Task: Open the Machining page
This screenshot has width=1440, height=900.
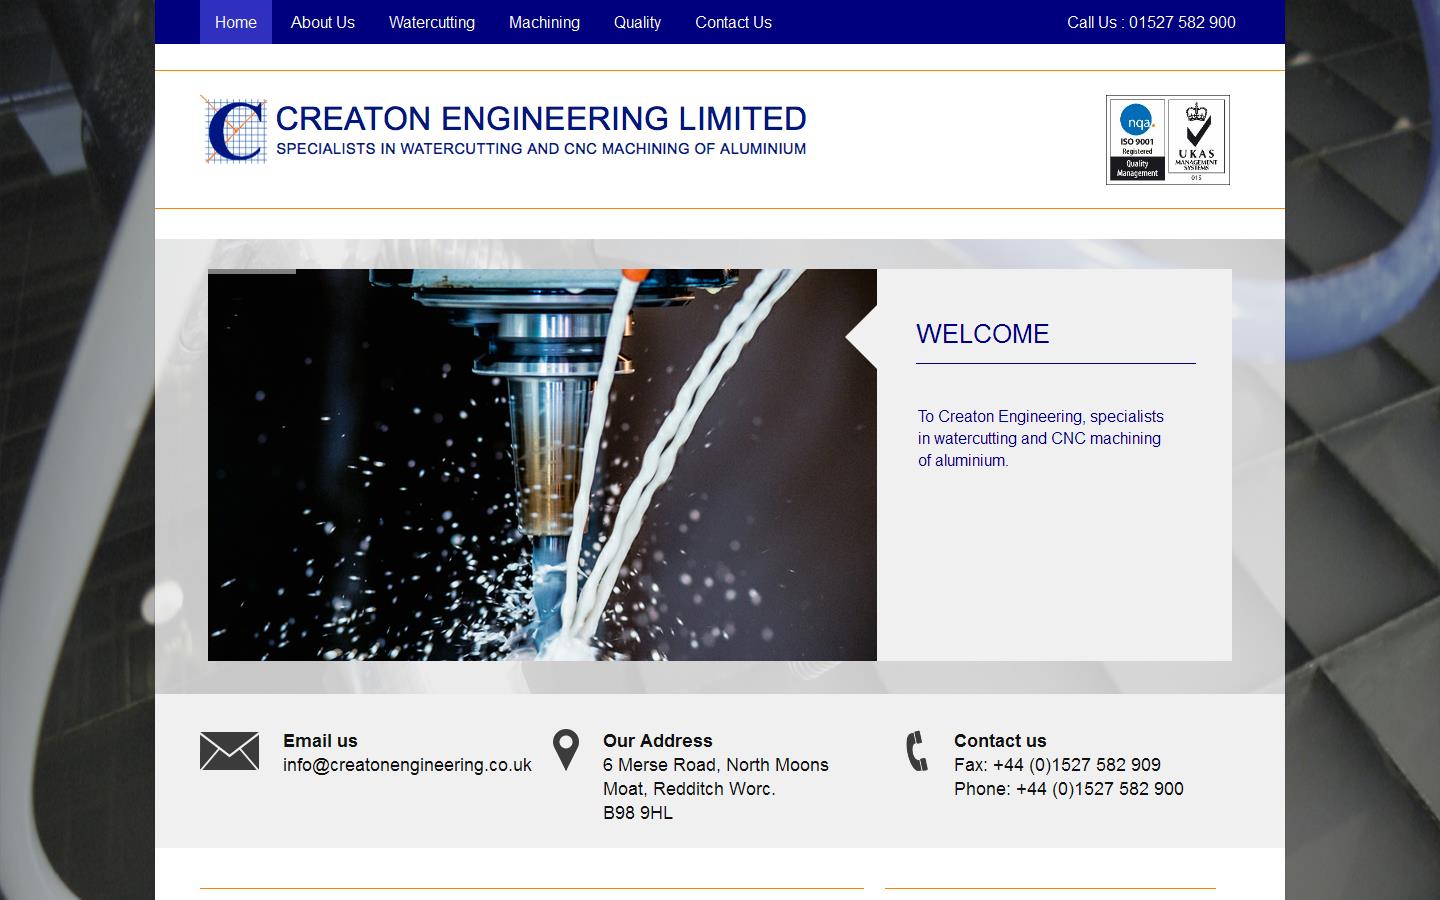Action: click(x=544, y=22)
